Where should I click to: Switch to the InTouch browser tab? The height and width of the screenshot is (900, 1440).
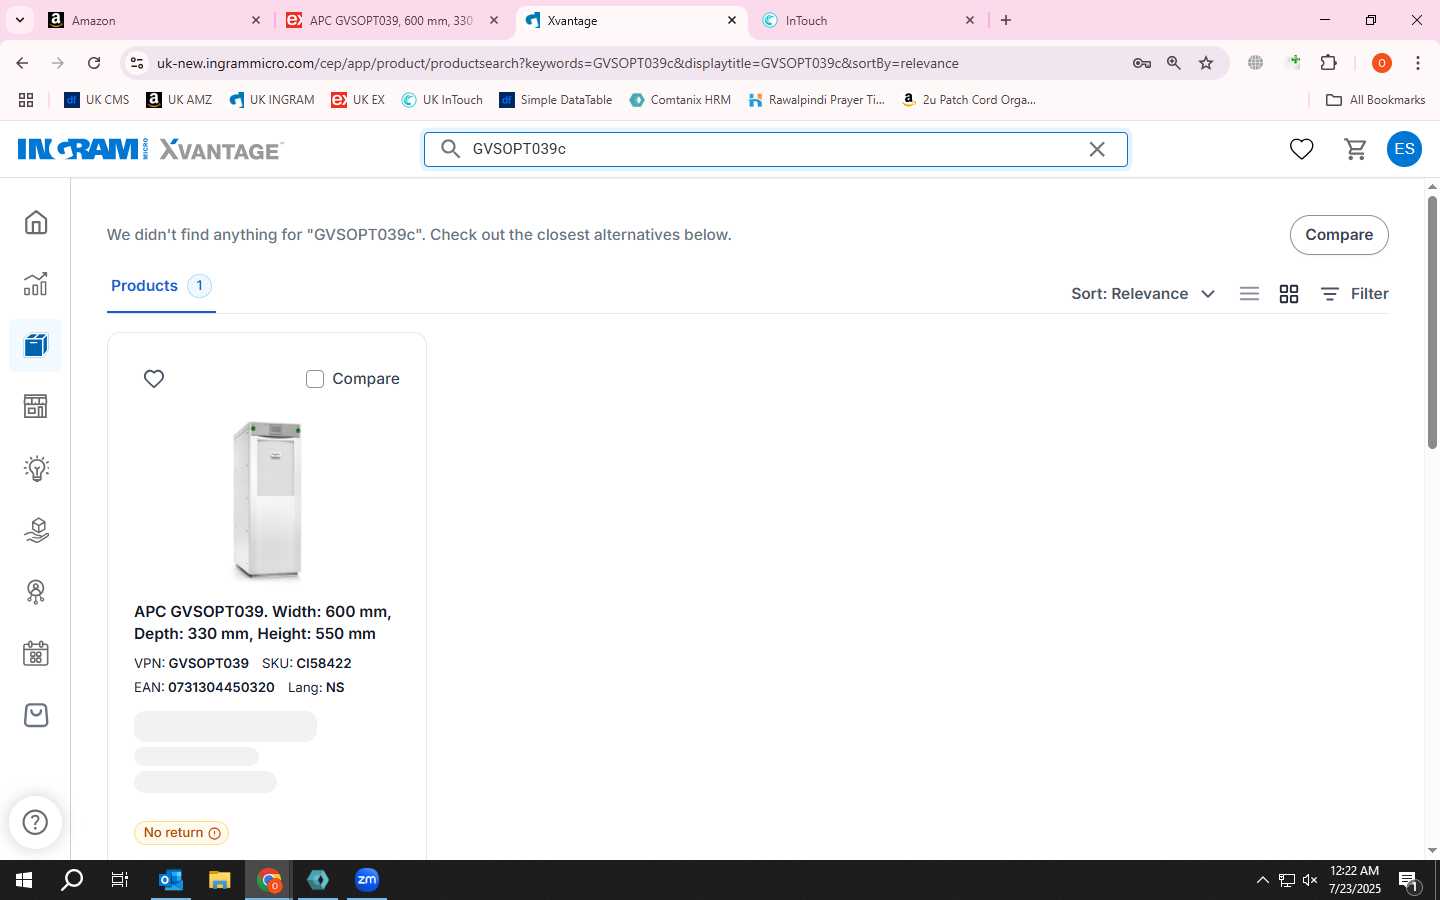866,20
